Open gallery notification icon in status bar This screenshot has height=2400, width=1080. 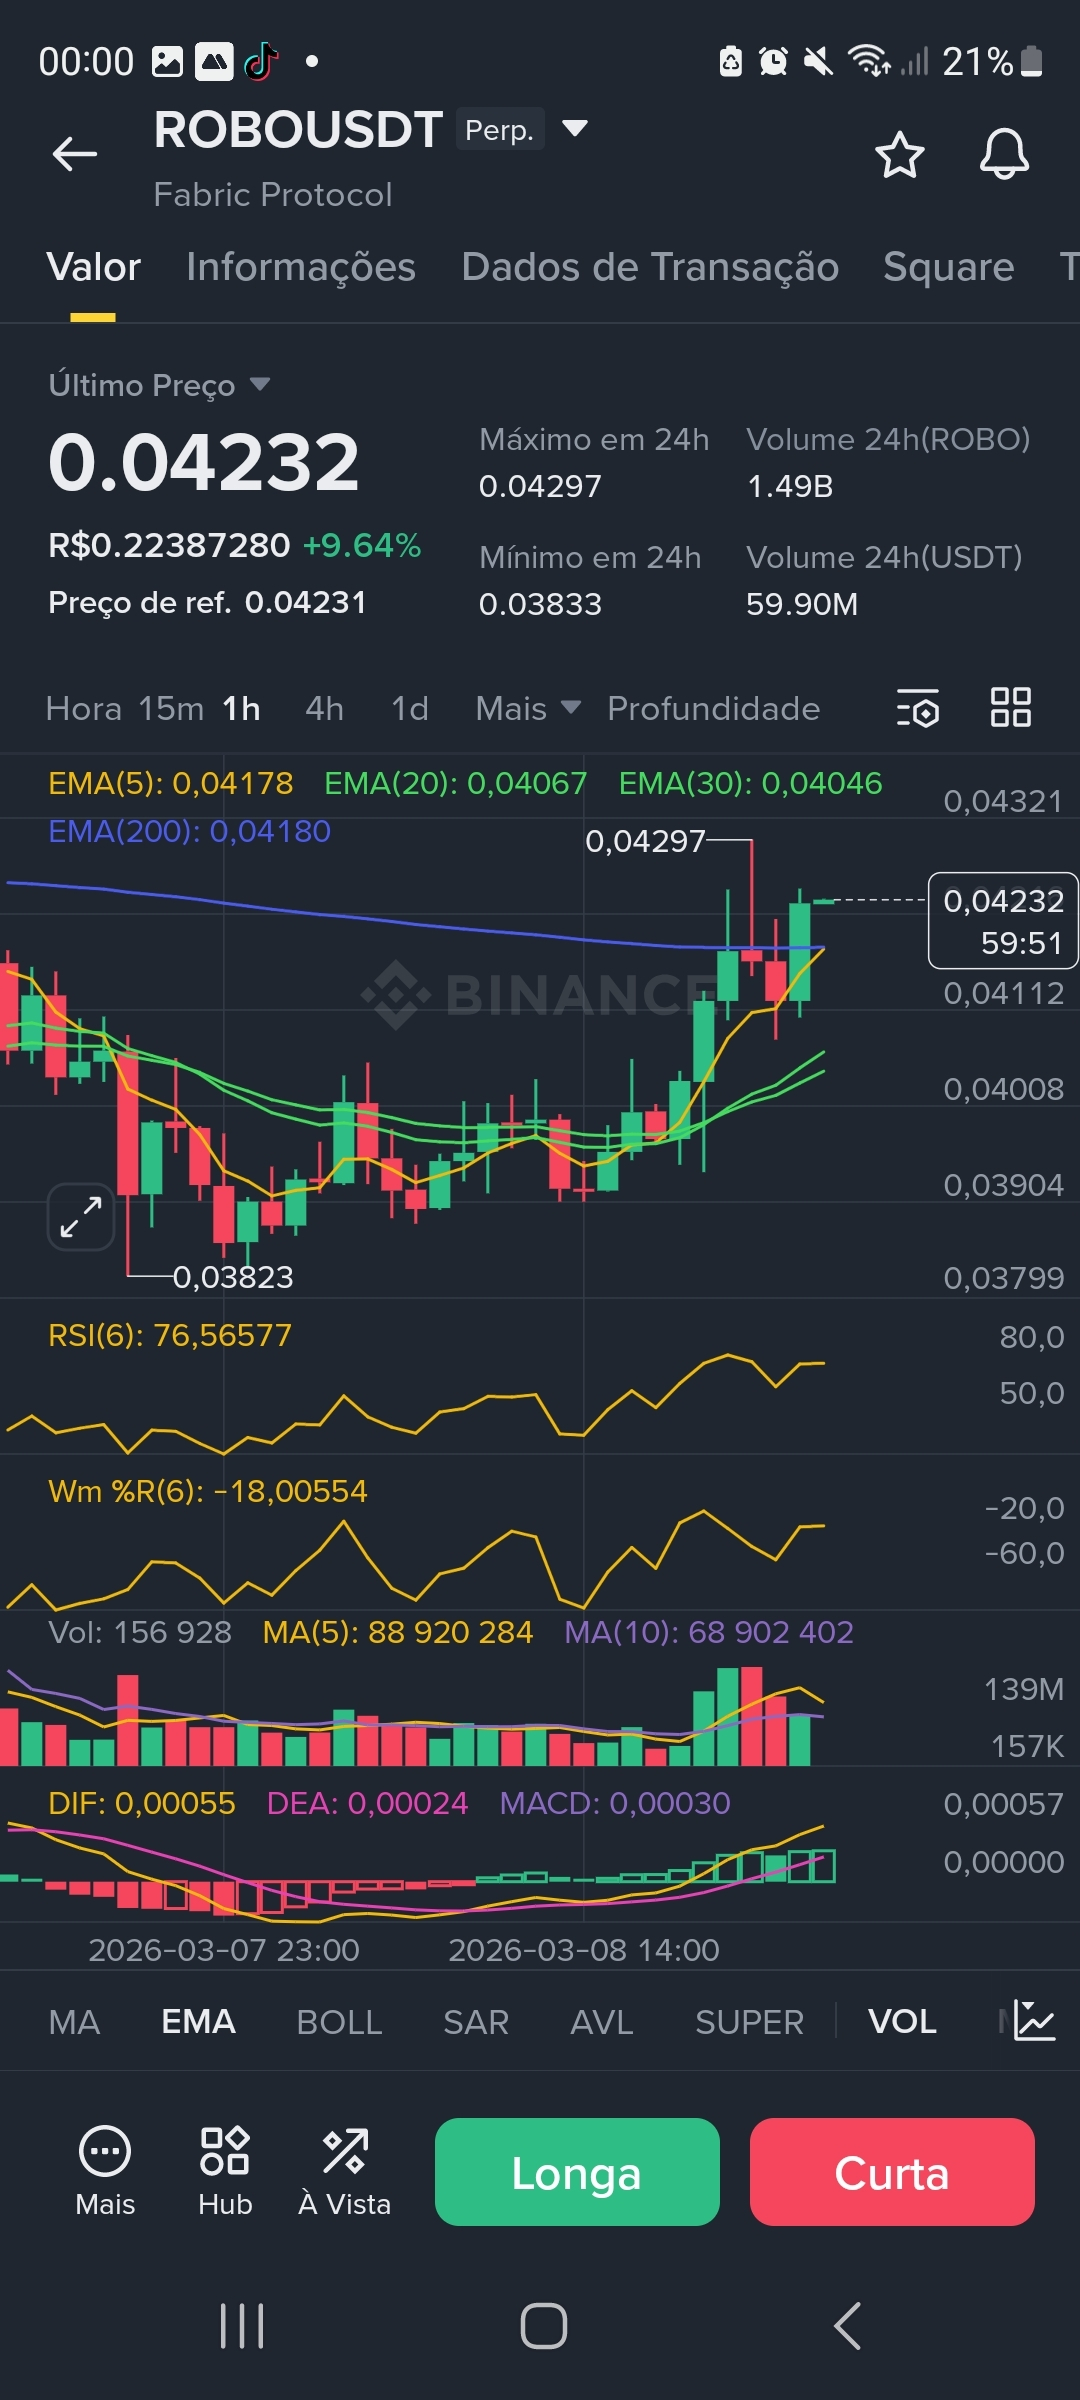point(167,62)
